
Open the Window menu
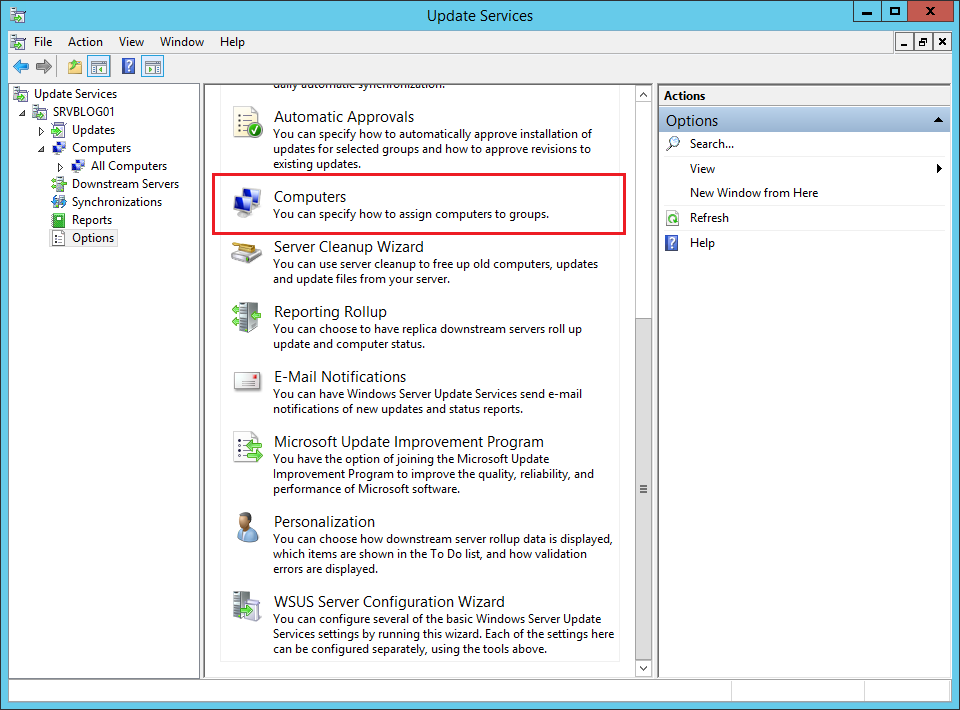(x=182, y=42)
